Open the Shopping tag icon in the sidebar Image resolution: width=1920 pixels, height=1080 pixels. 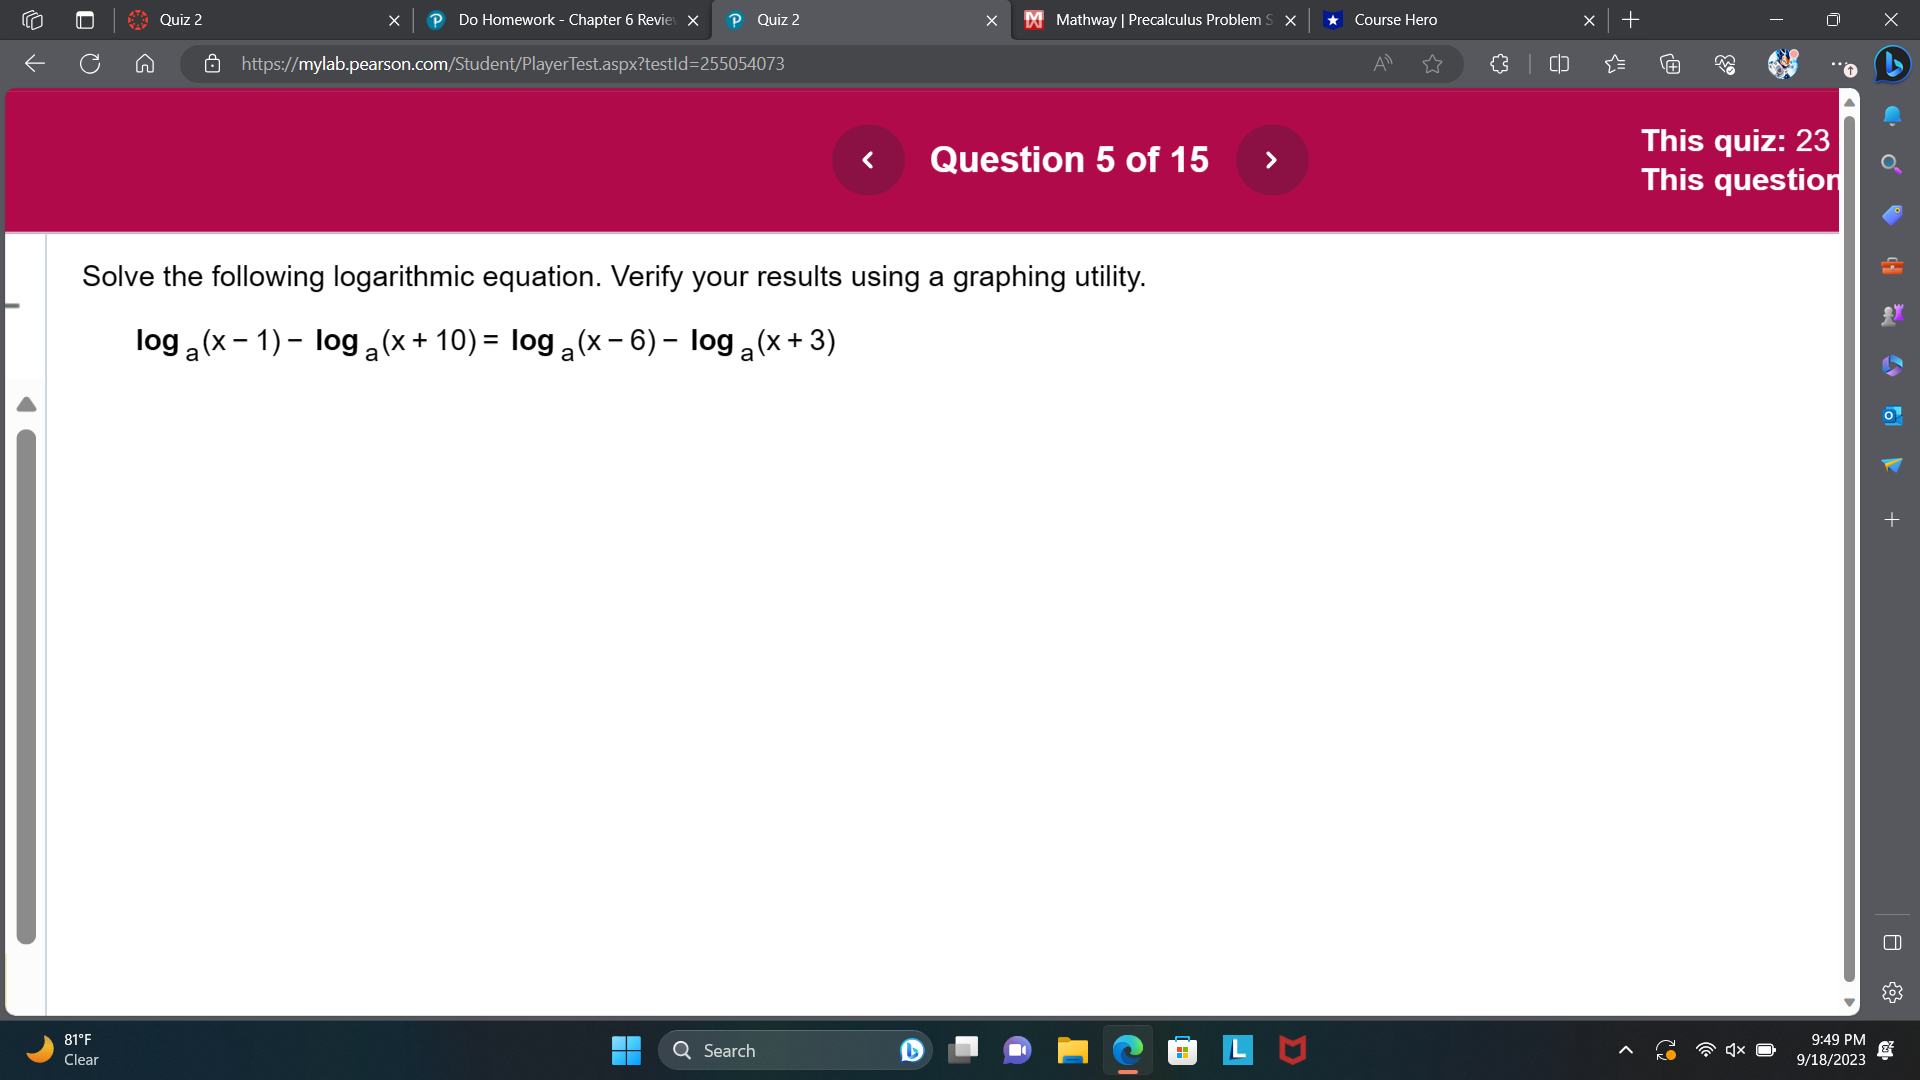(x=1892, y=214)
